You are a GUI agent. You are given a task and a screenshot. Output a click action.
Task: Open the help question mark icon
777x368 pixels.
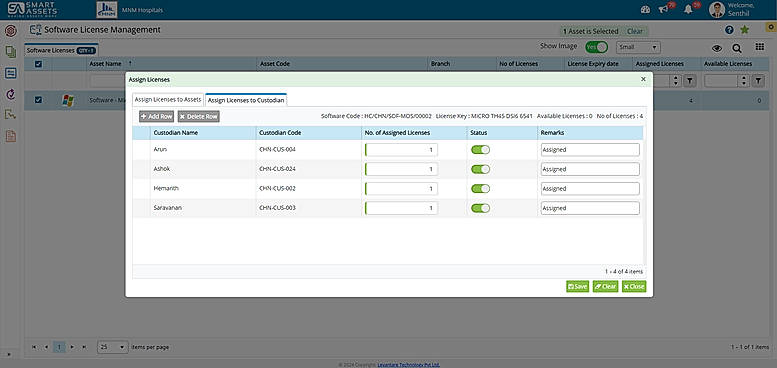coord(729,30)
